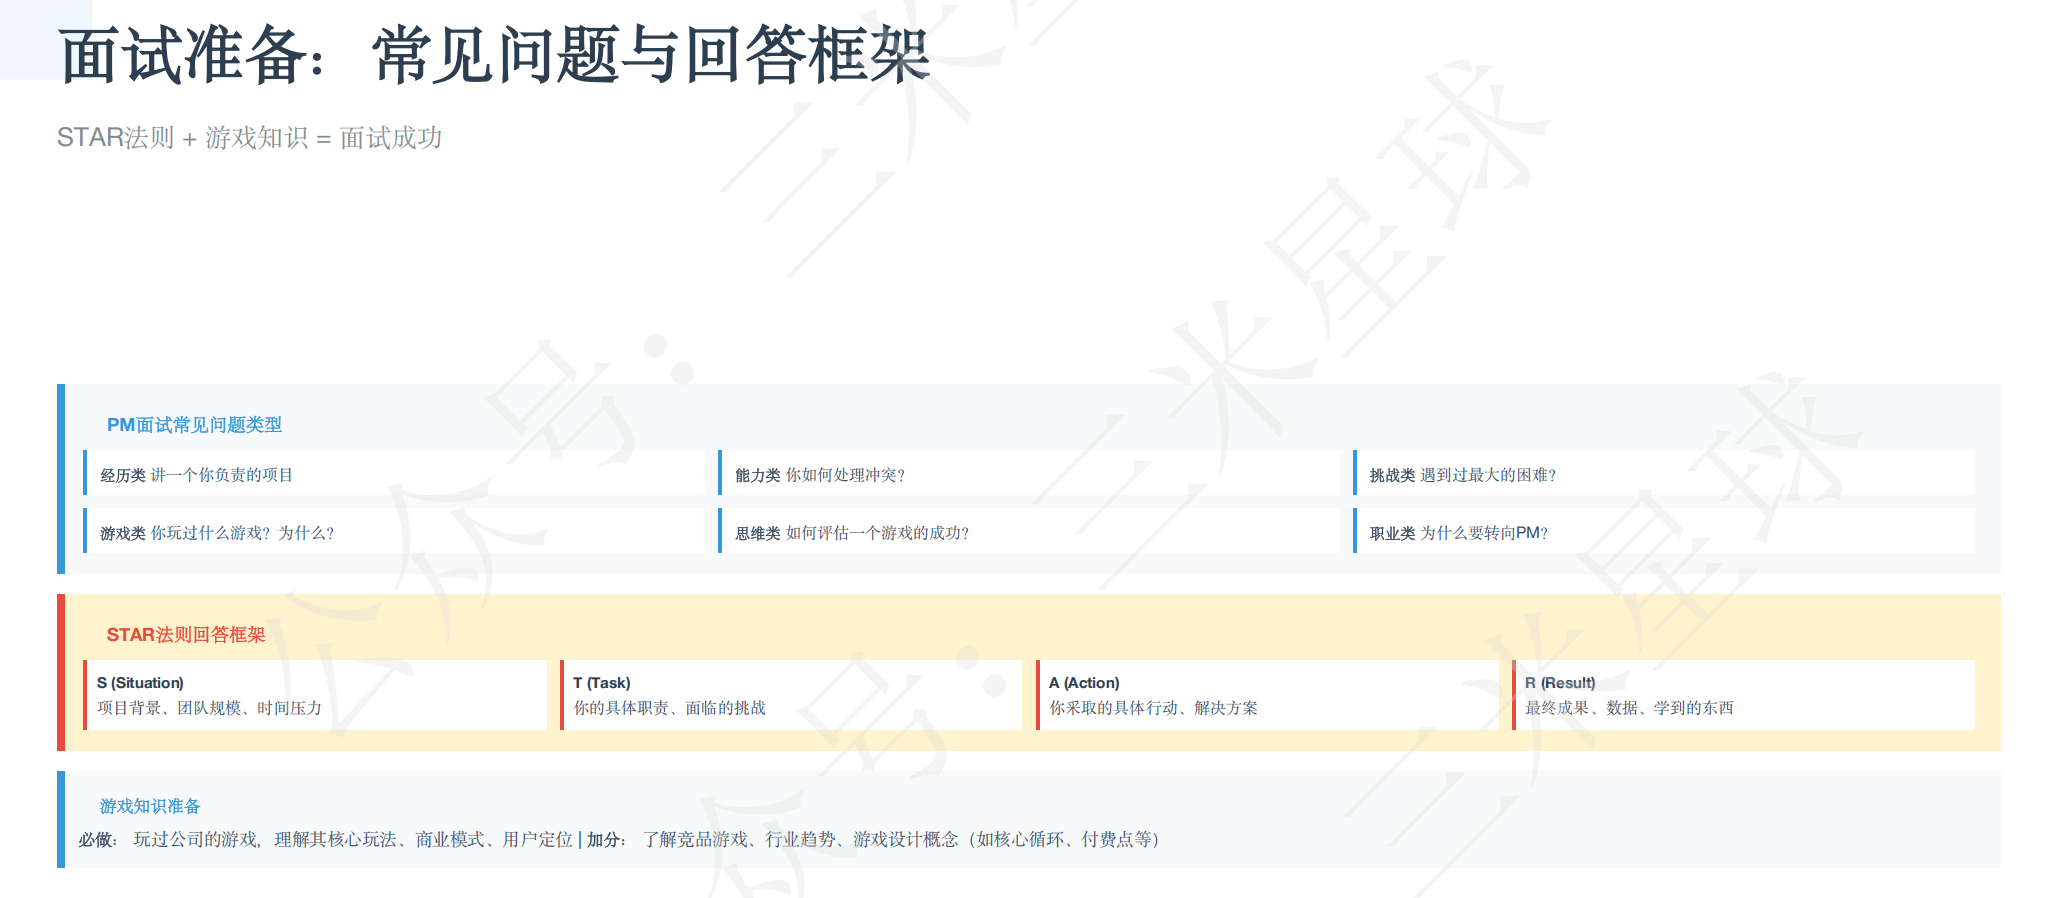Select the subtitle STAR法则 + 游戏知识 = 面试成功

[249, 137]
